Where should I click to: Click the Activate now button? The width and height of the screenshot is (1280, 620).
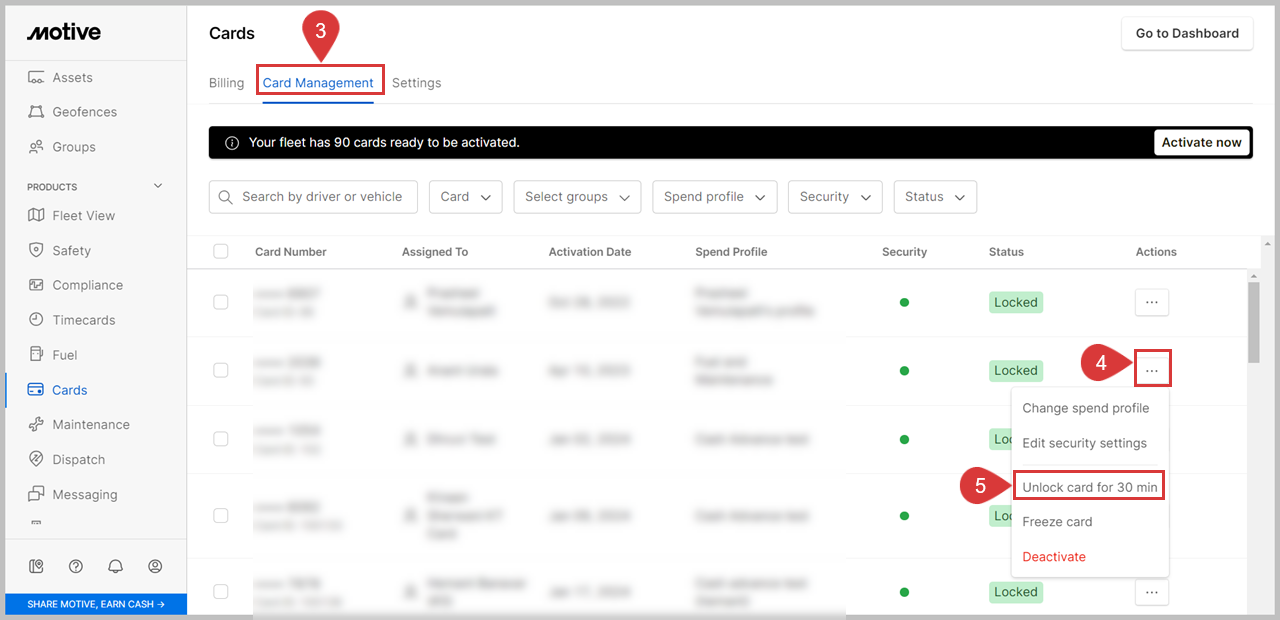click(1201, 143)
